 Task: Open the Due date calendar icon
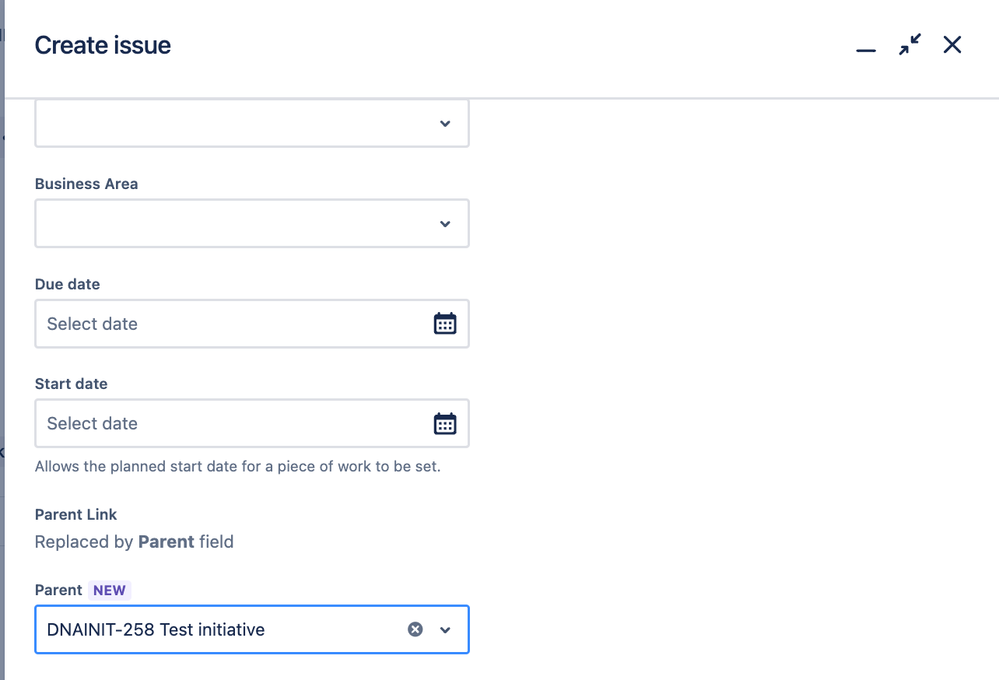(445, 323)
